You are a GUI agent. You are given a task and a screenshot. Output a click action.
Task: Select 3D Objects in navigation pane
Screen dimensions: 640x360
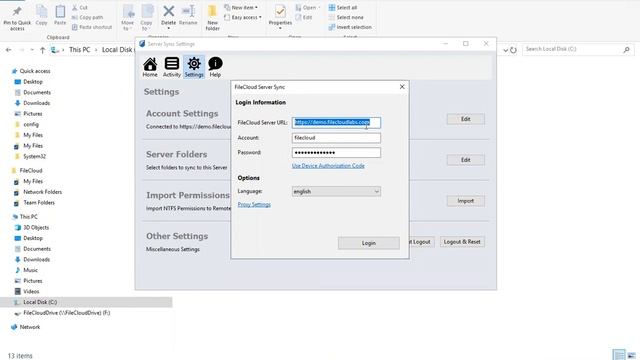[32, 227]
